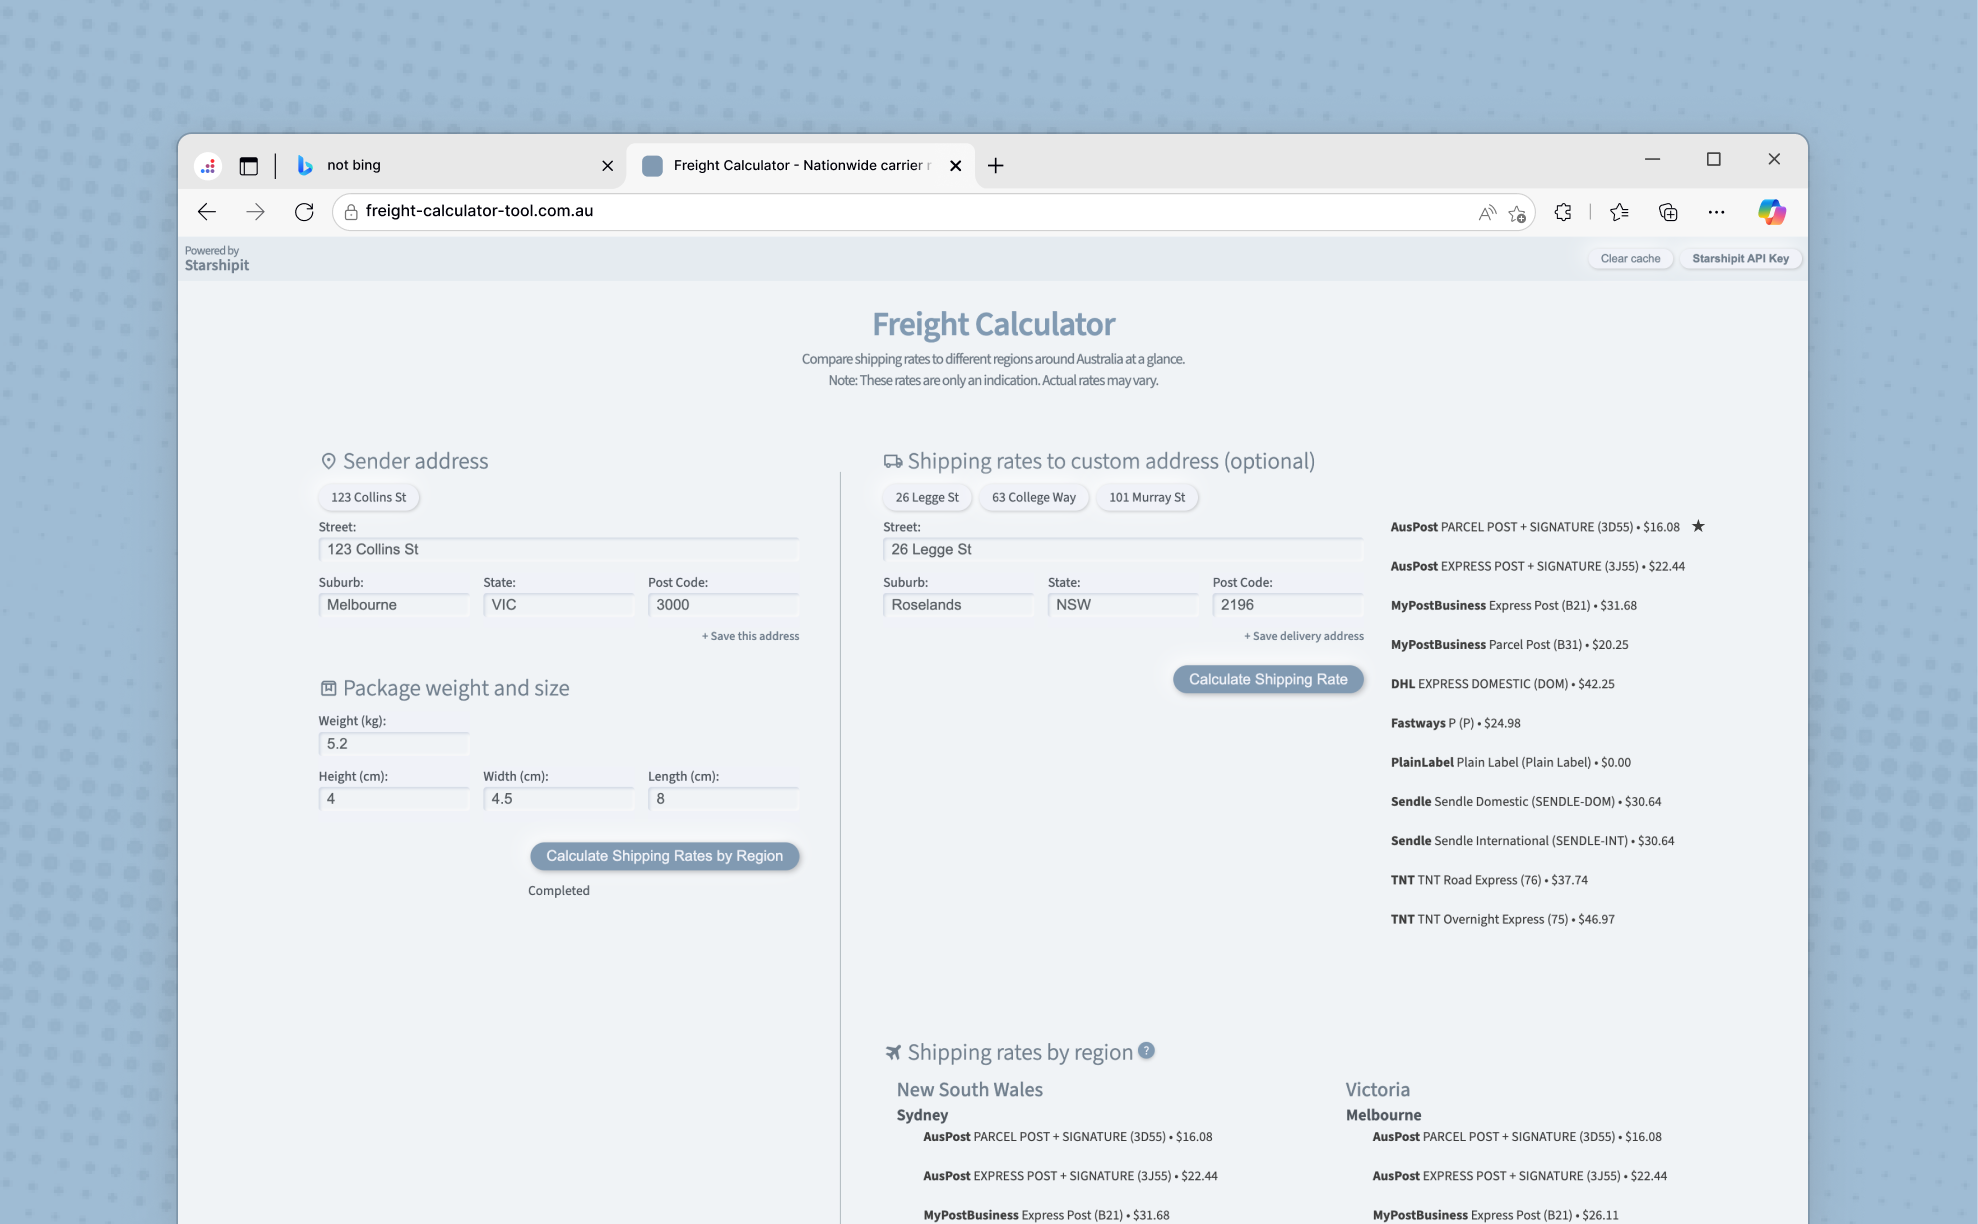
Task: Click the truck icon by custom address heading
Action: click(x=893, y=461)
